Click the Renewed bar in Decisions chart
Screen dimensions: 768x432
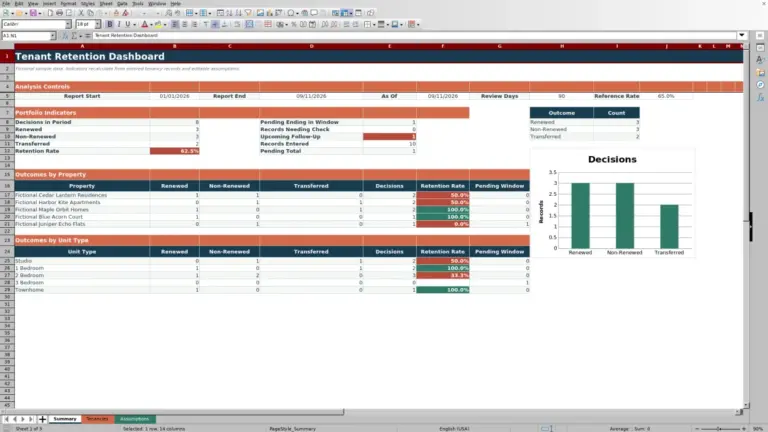coord(580,216)
